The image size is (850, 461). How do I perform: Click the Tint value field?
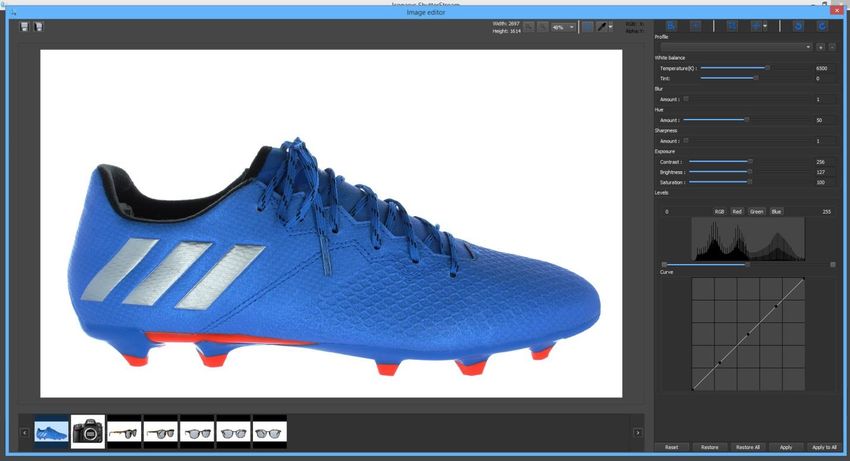(x=824, y=79)
